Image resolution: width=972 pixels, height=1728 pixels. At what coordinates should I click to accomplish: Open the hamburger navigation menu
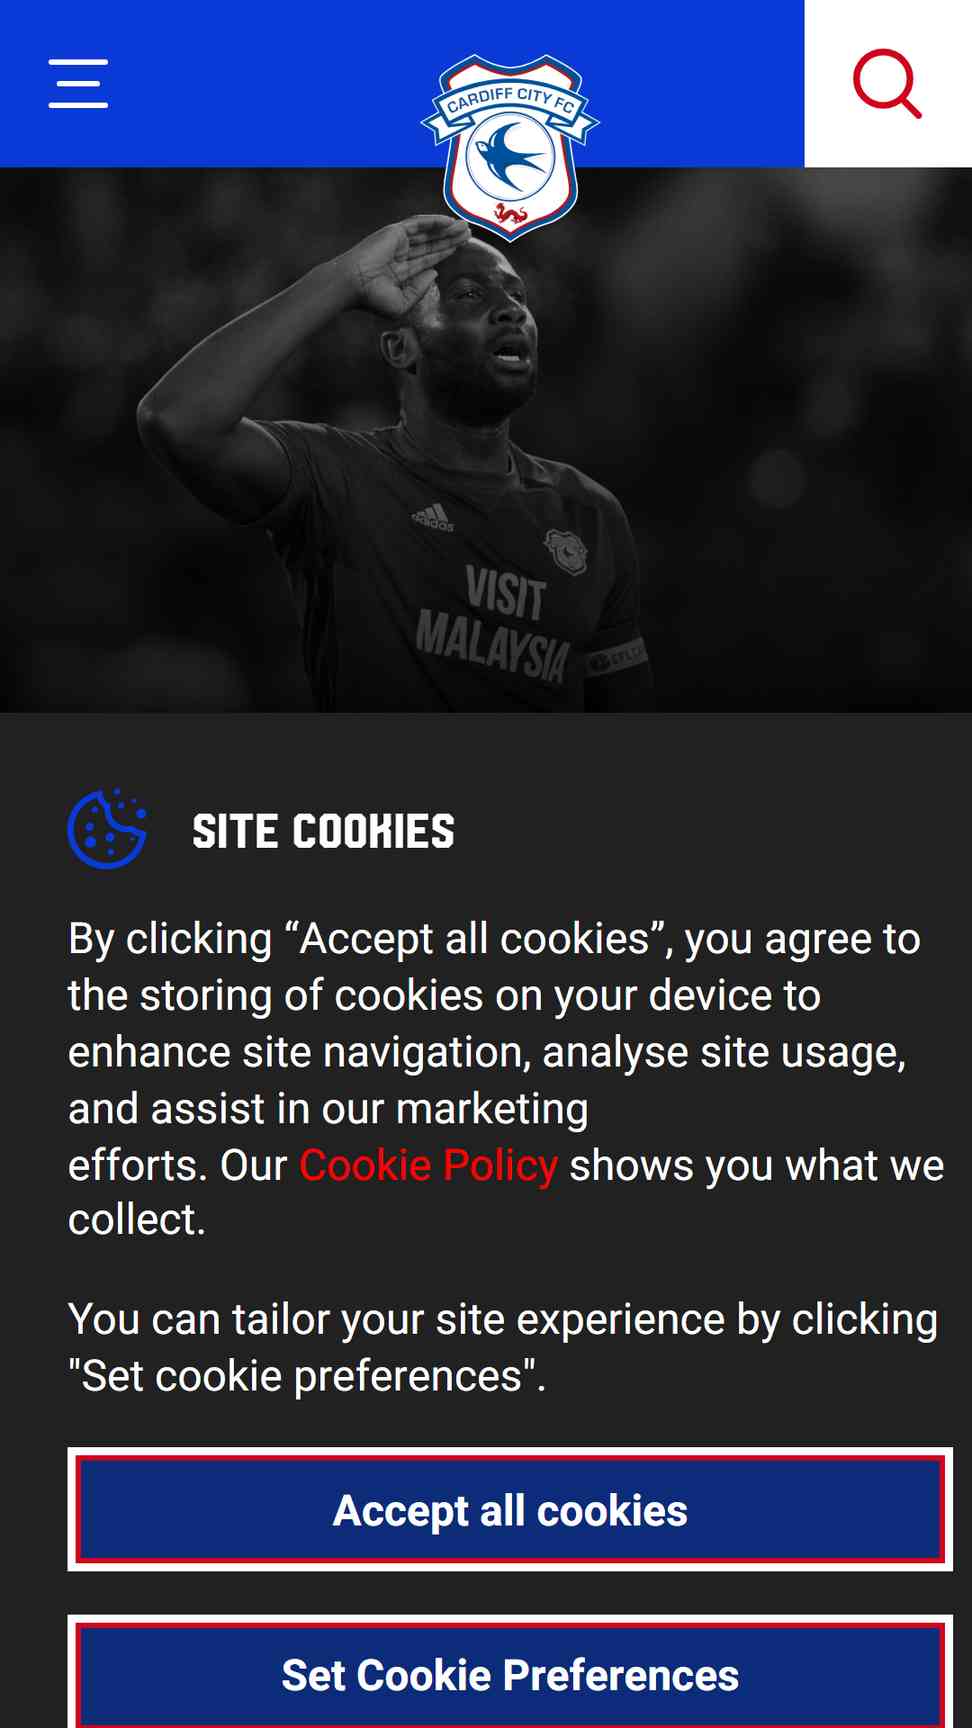point(78,83)
